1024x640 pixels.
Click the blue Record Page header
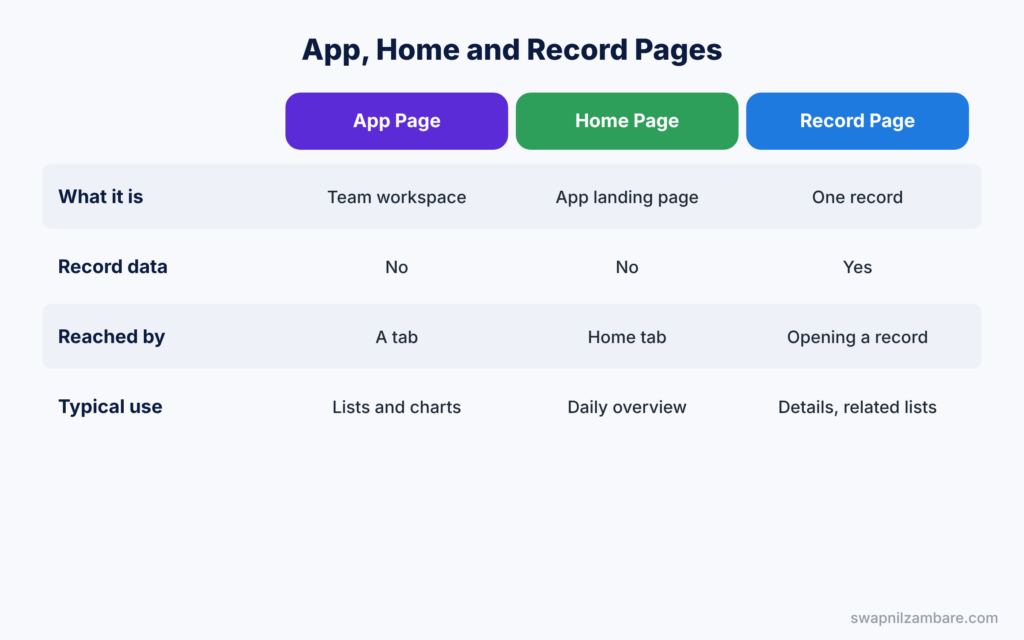pos(857,121)
